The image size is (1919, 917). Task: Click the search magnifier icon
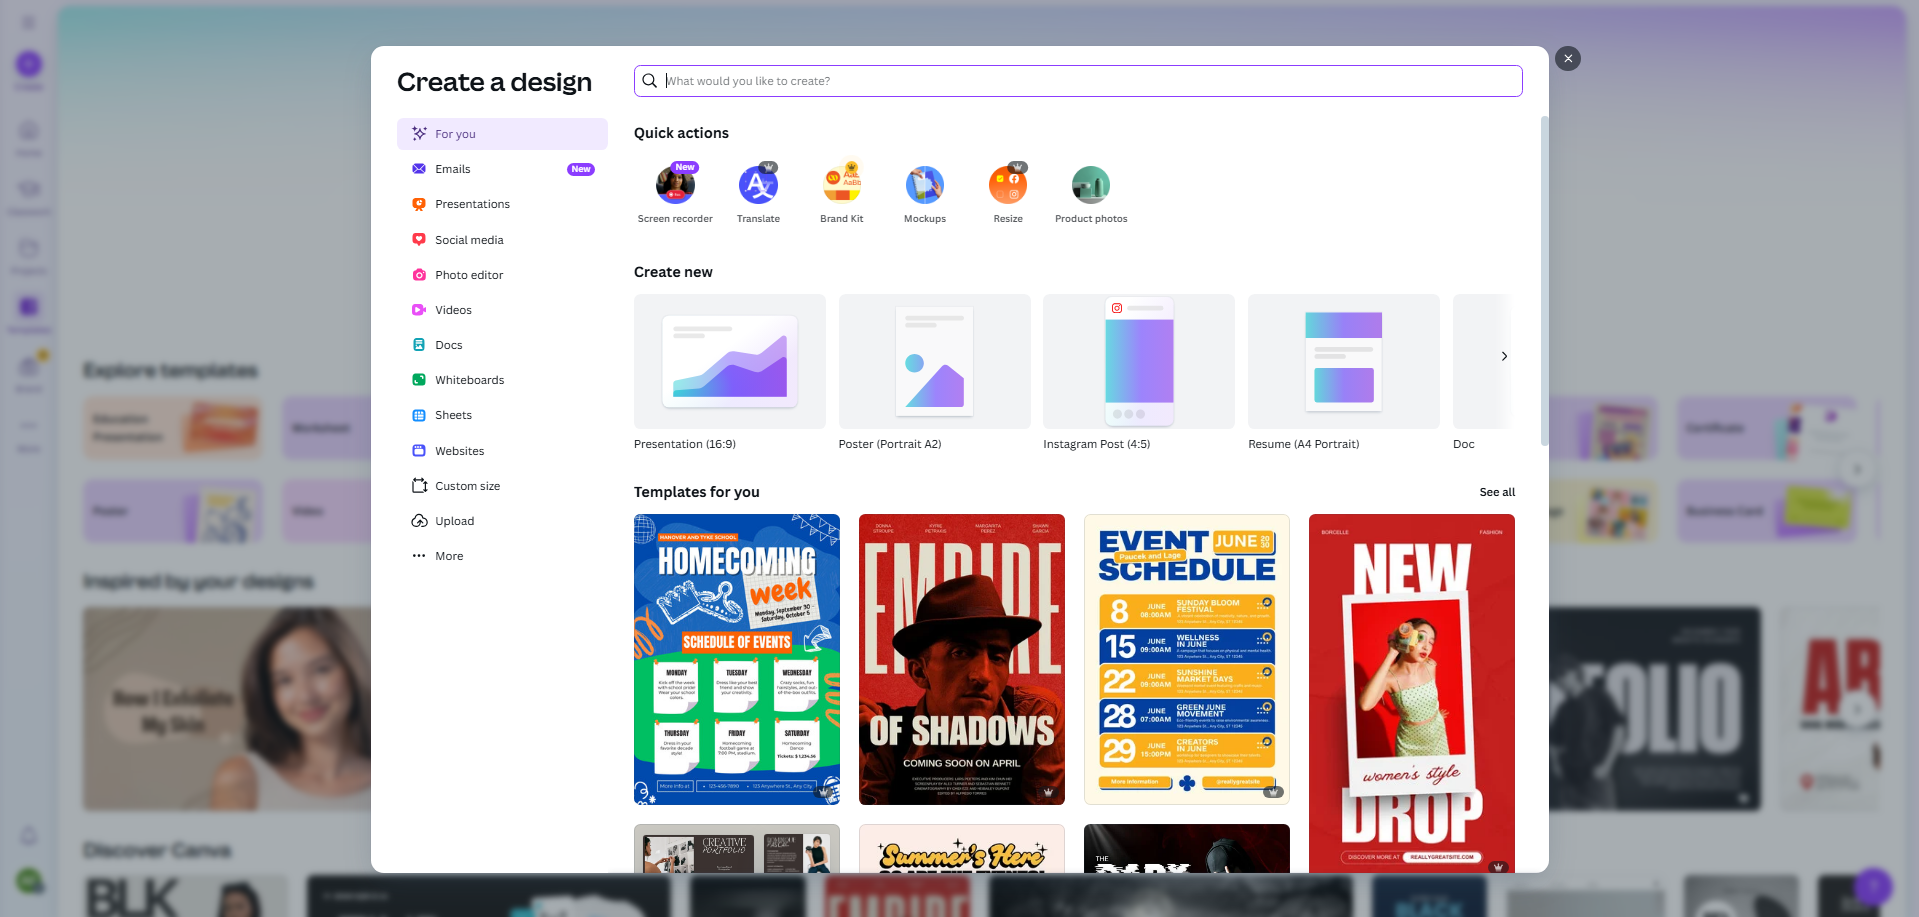point(650,81)
